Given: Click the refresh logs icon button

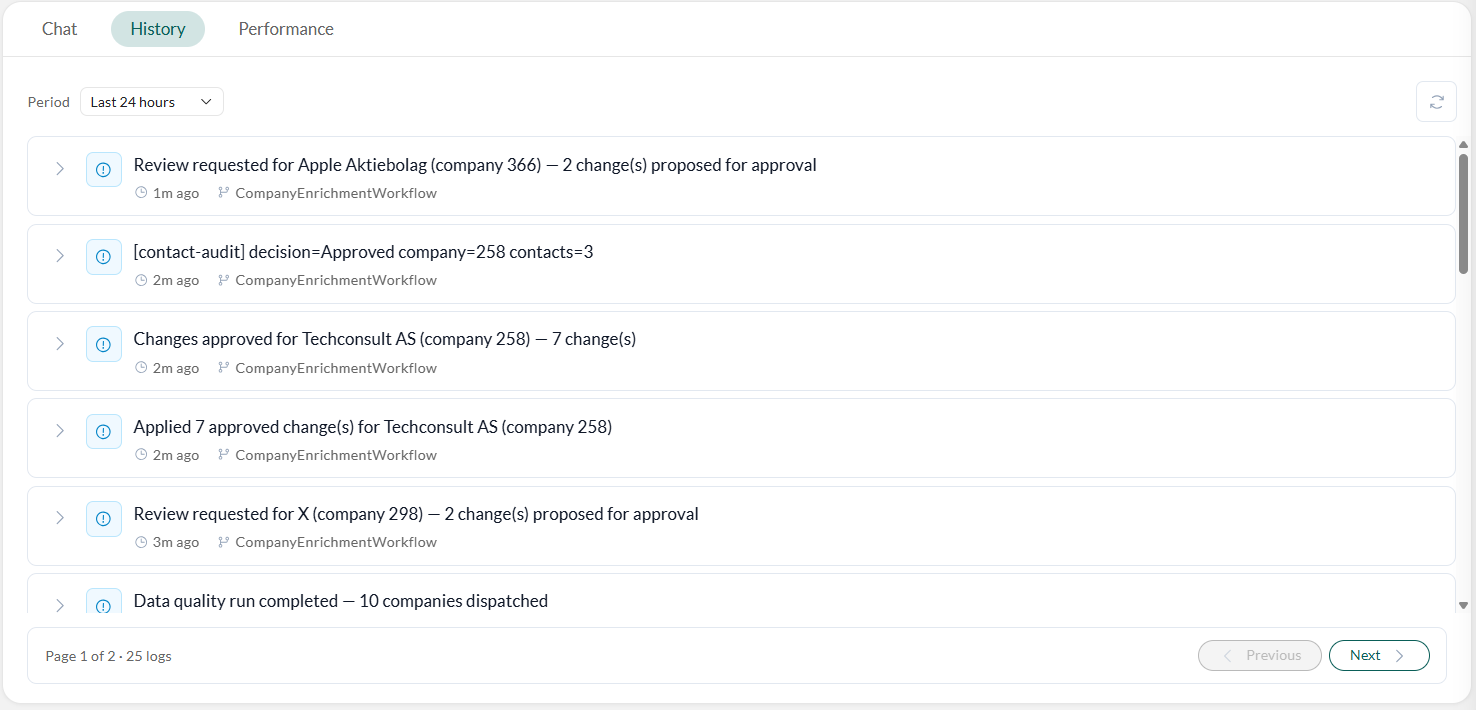Looking at the screenshot, I should click(x=1436, y=102).
